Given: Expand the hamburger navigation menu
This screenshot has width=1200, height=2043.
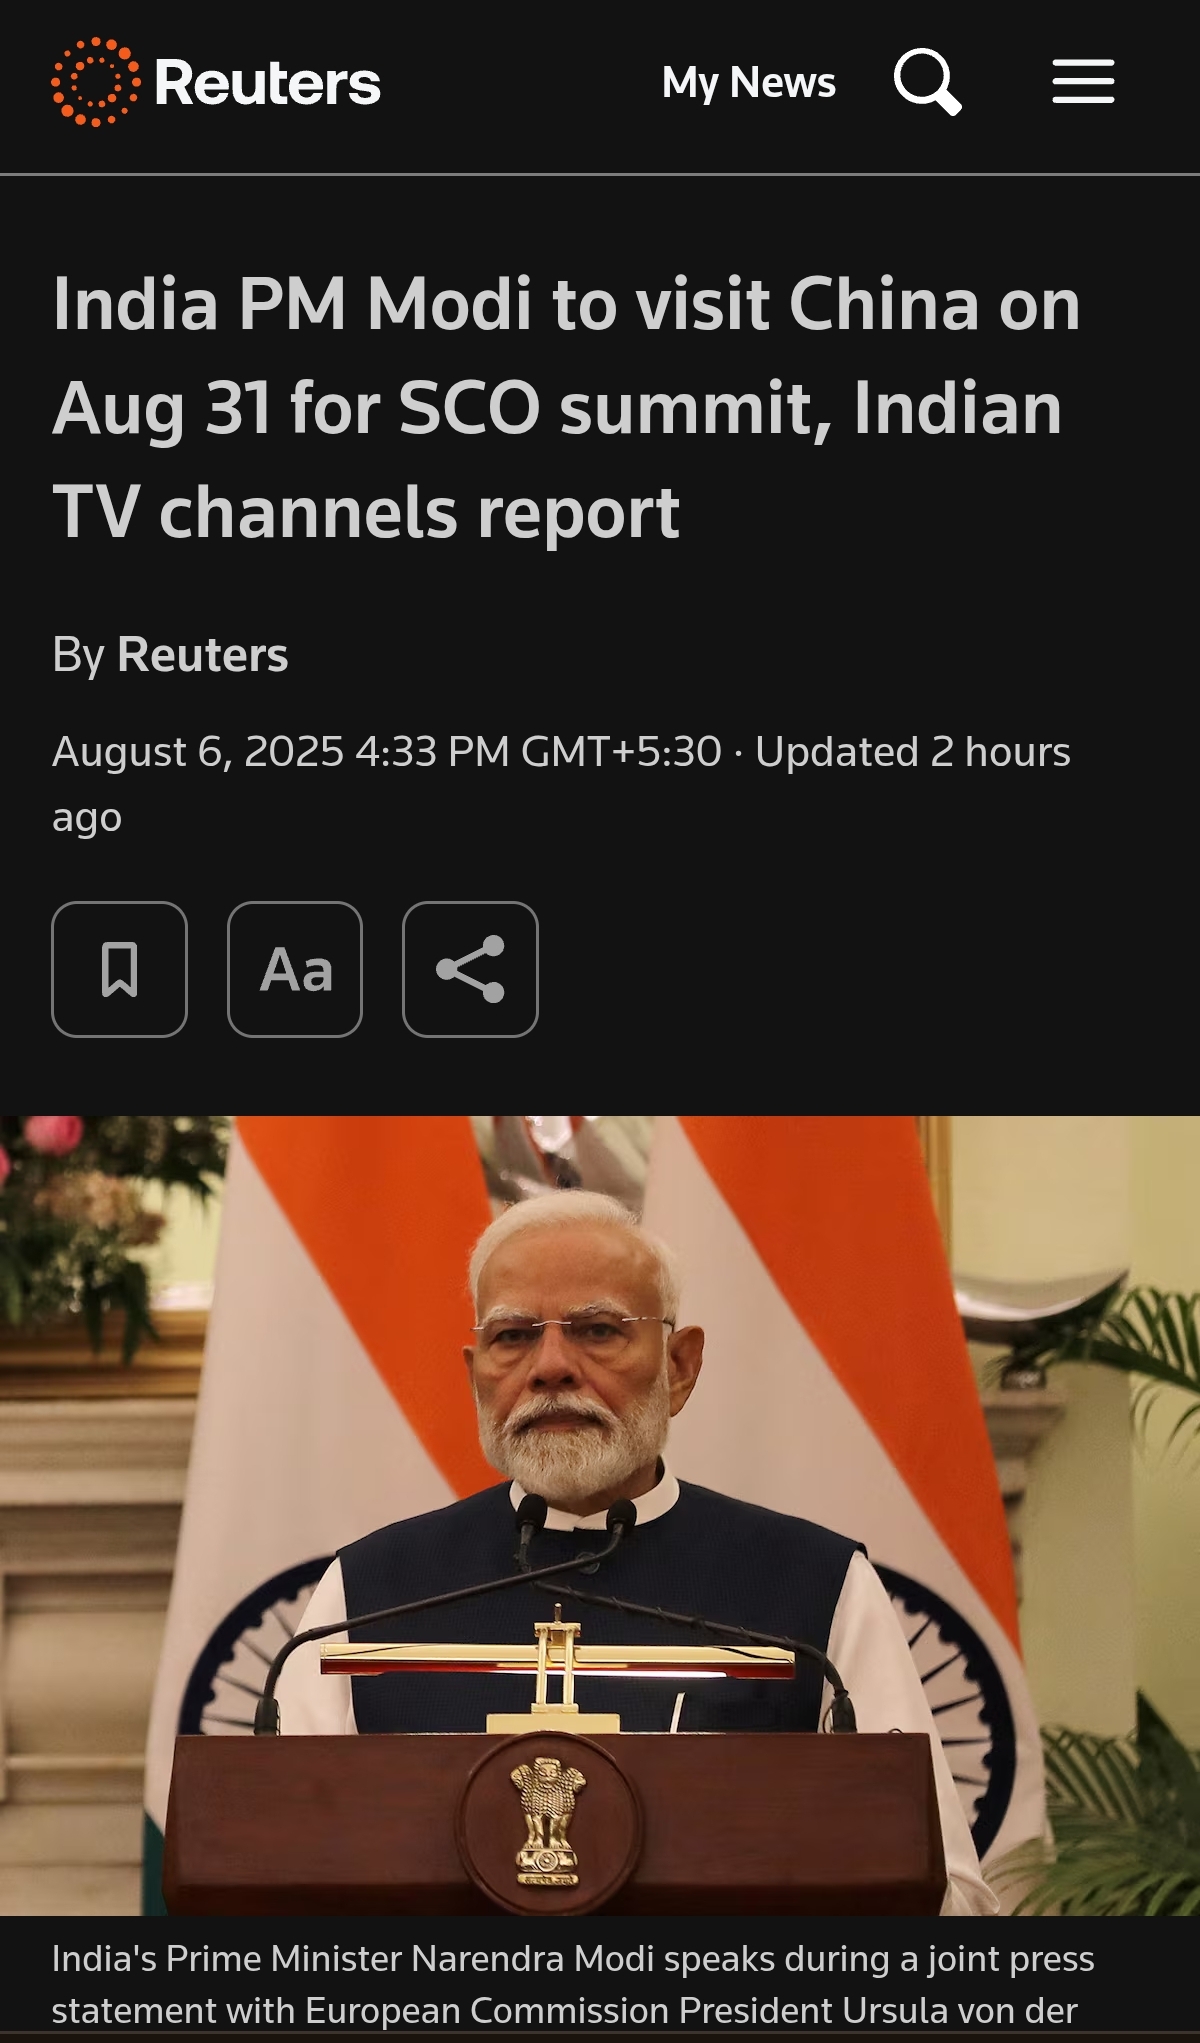Looking at the screenshot, I should point(1083,81).
